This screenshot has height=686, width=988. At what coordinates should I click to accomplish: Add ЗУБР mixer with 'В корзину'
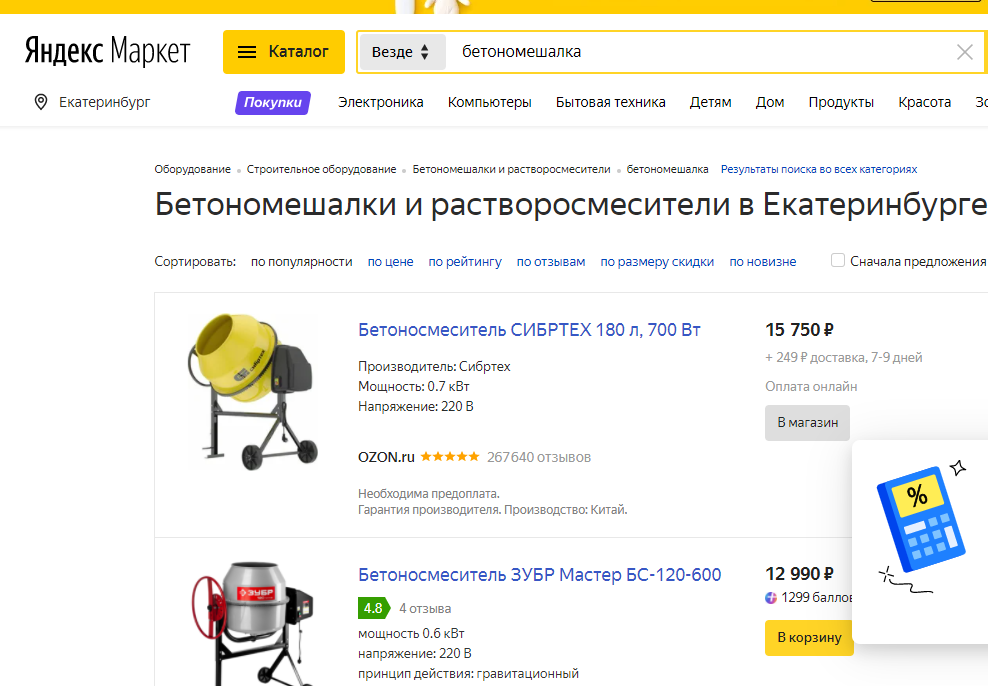(x=809, y=637)
